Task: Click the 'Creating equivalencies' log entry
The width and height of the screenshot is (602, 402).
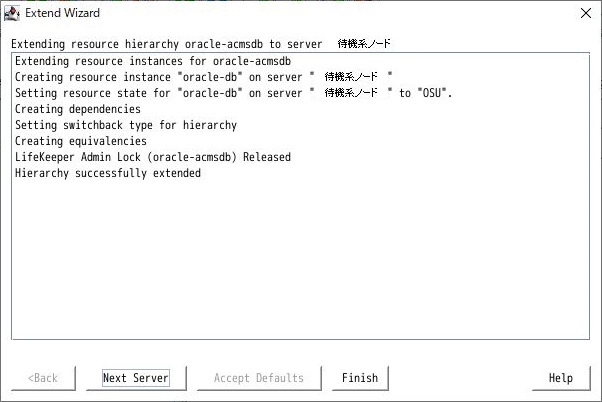Action: 81,141
